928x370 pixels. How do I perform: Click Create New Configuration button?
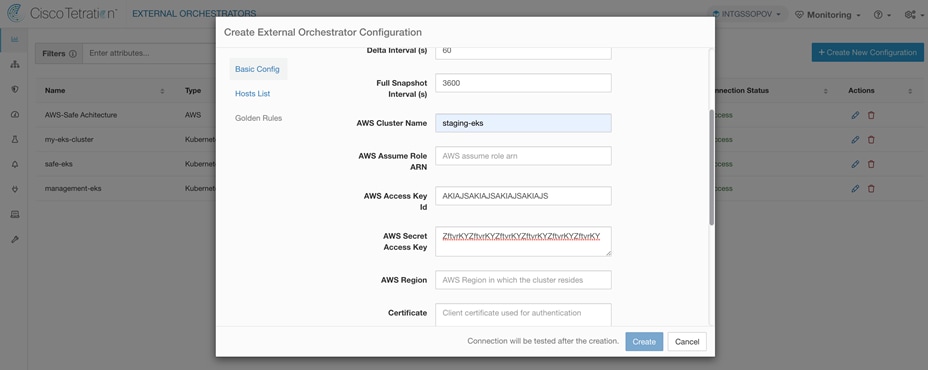[867, 52]
